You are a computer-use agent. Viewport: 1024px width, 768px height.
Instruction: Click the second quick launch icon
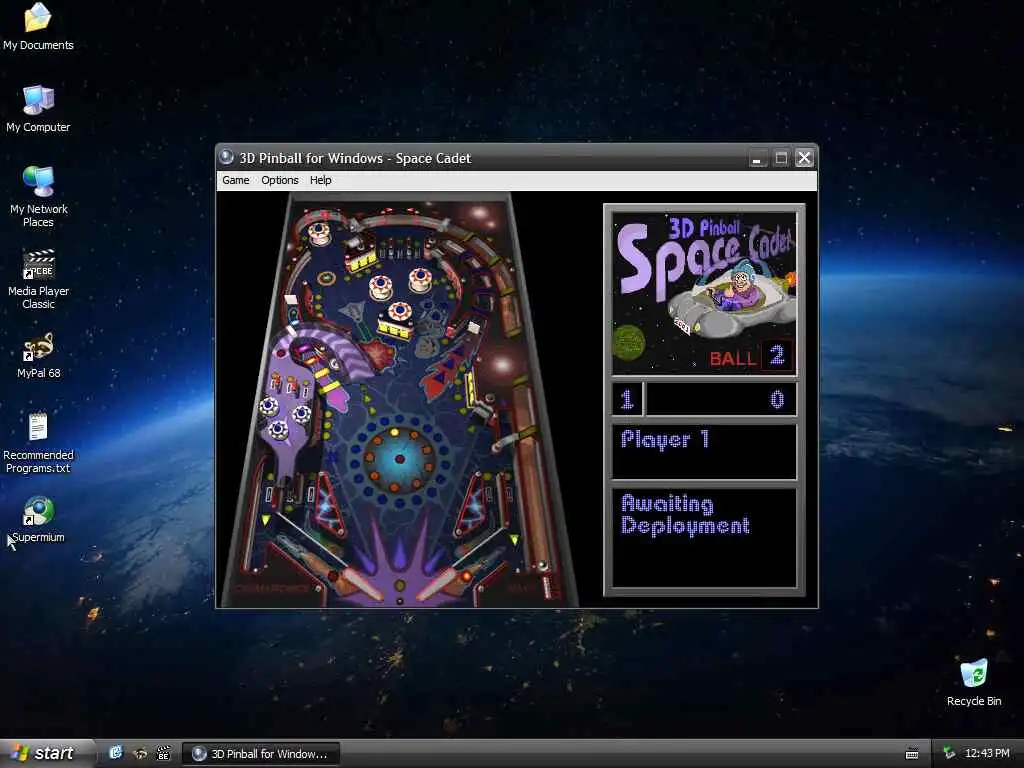140,754
